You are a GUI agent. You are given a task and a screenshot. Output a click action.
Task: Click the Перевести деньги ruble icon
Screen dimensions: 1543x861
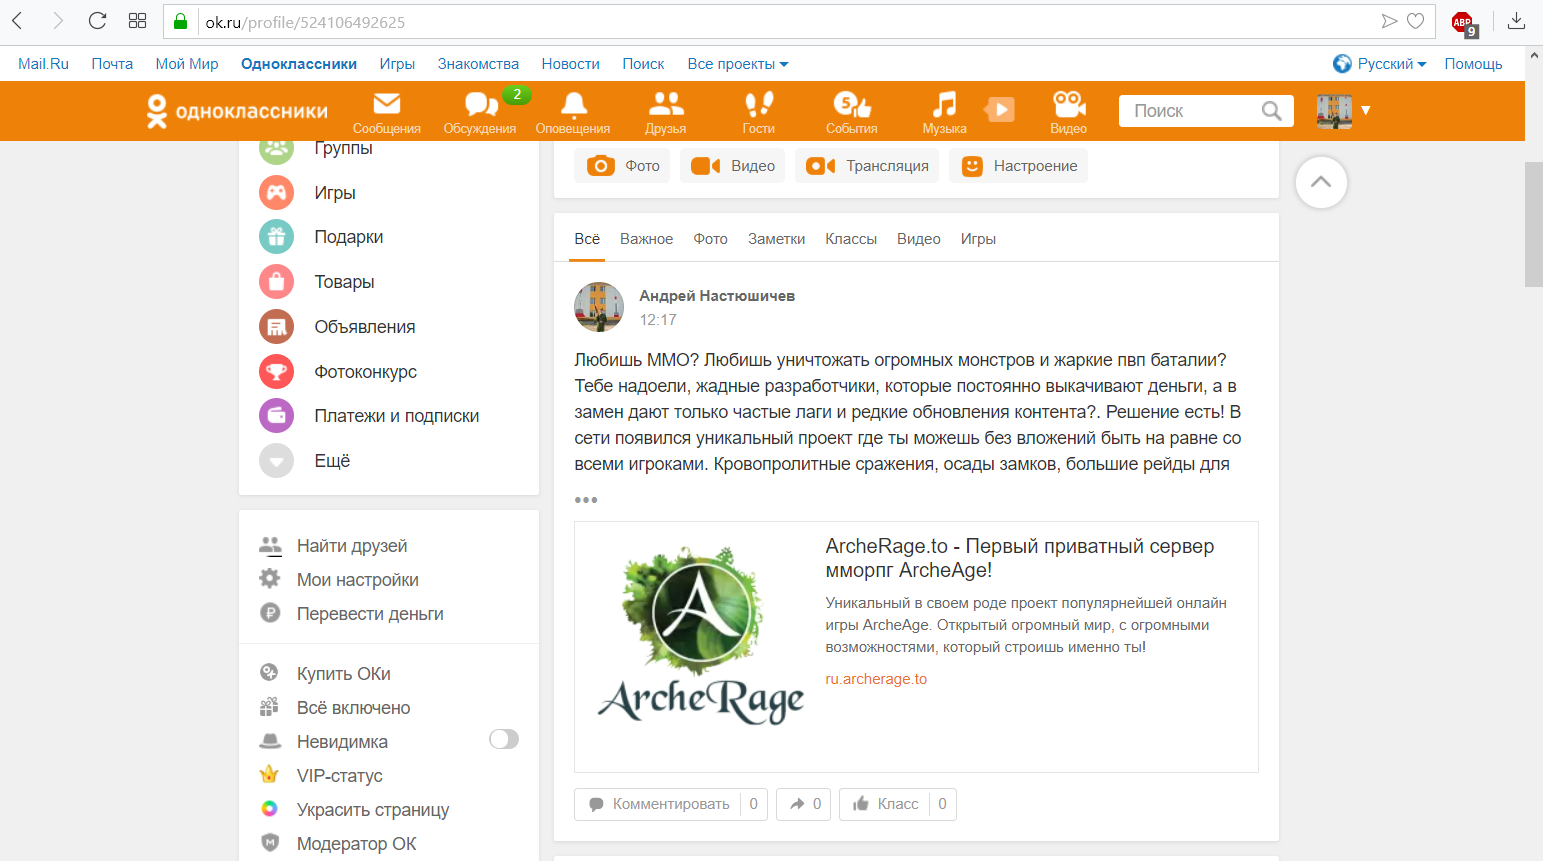(x=270, y=613)
